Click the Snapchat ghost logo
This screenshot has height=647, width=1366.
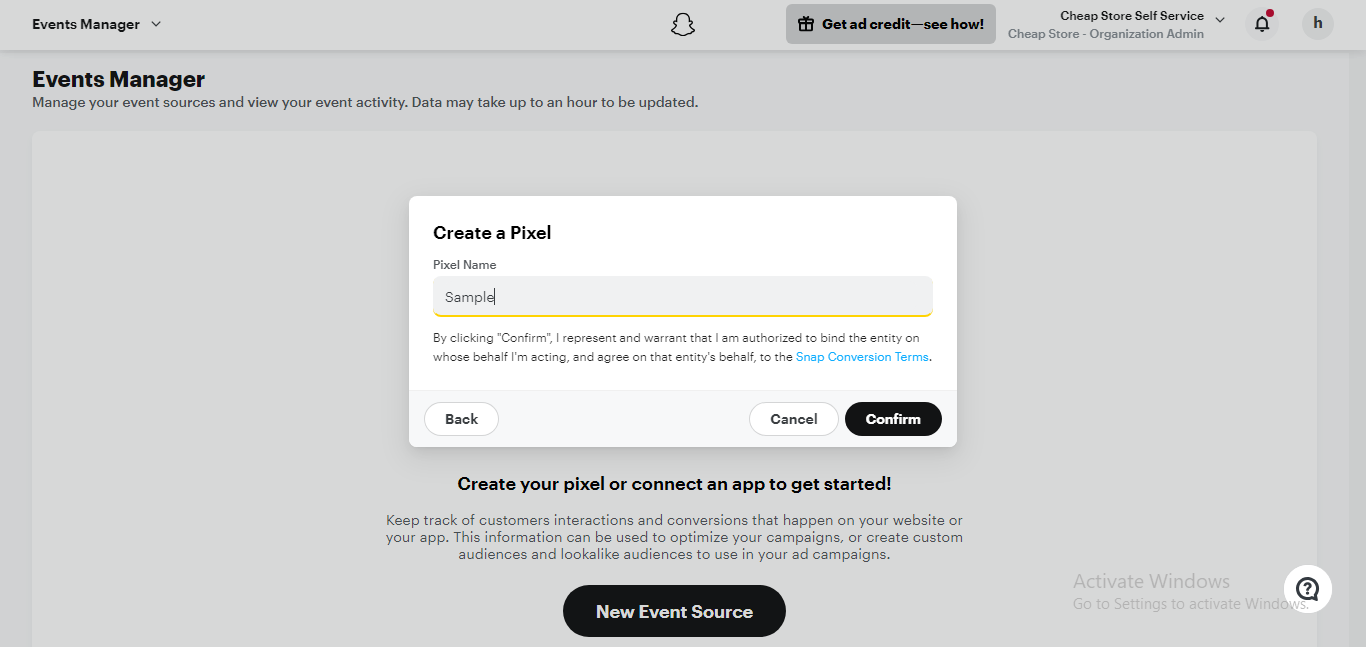click(683, 25)
